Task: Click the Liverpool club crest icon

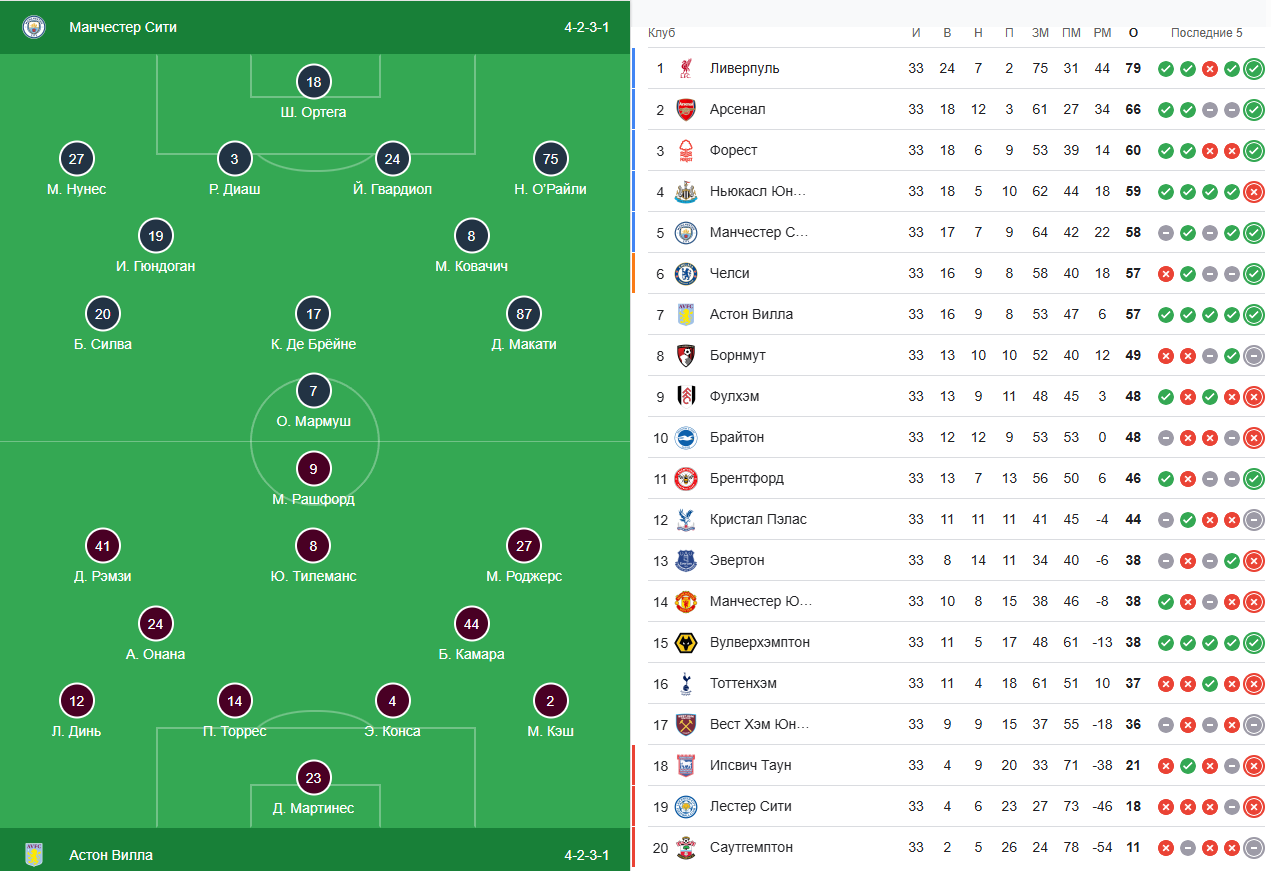Action: [685, 68]
